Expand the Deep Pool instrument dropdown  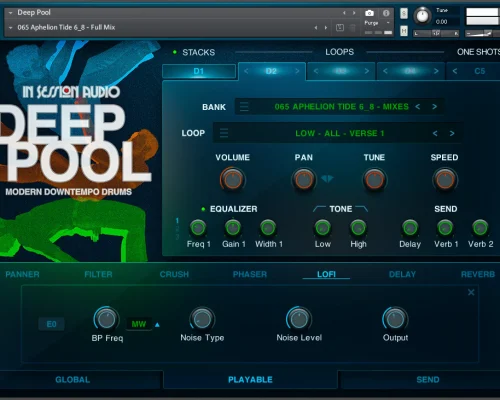[x=11, y=13]
